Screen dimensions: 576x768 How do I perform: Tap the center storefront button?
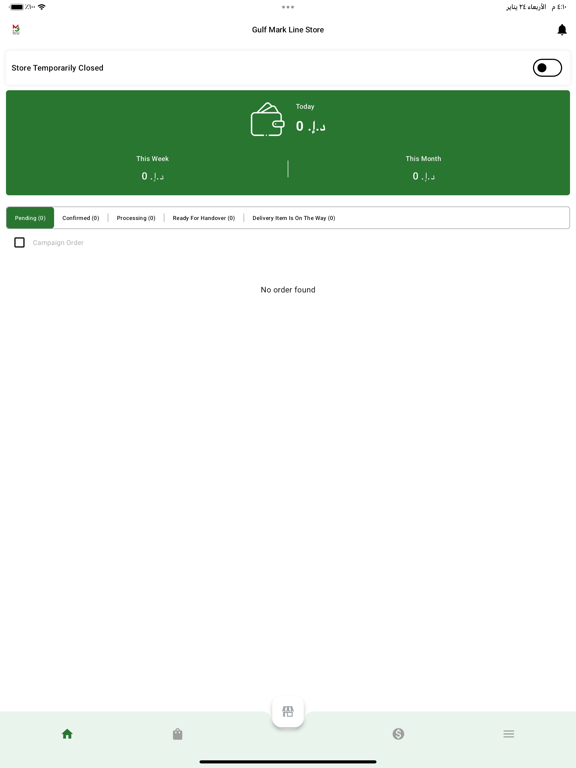tap(288, 711)
